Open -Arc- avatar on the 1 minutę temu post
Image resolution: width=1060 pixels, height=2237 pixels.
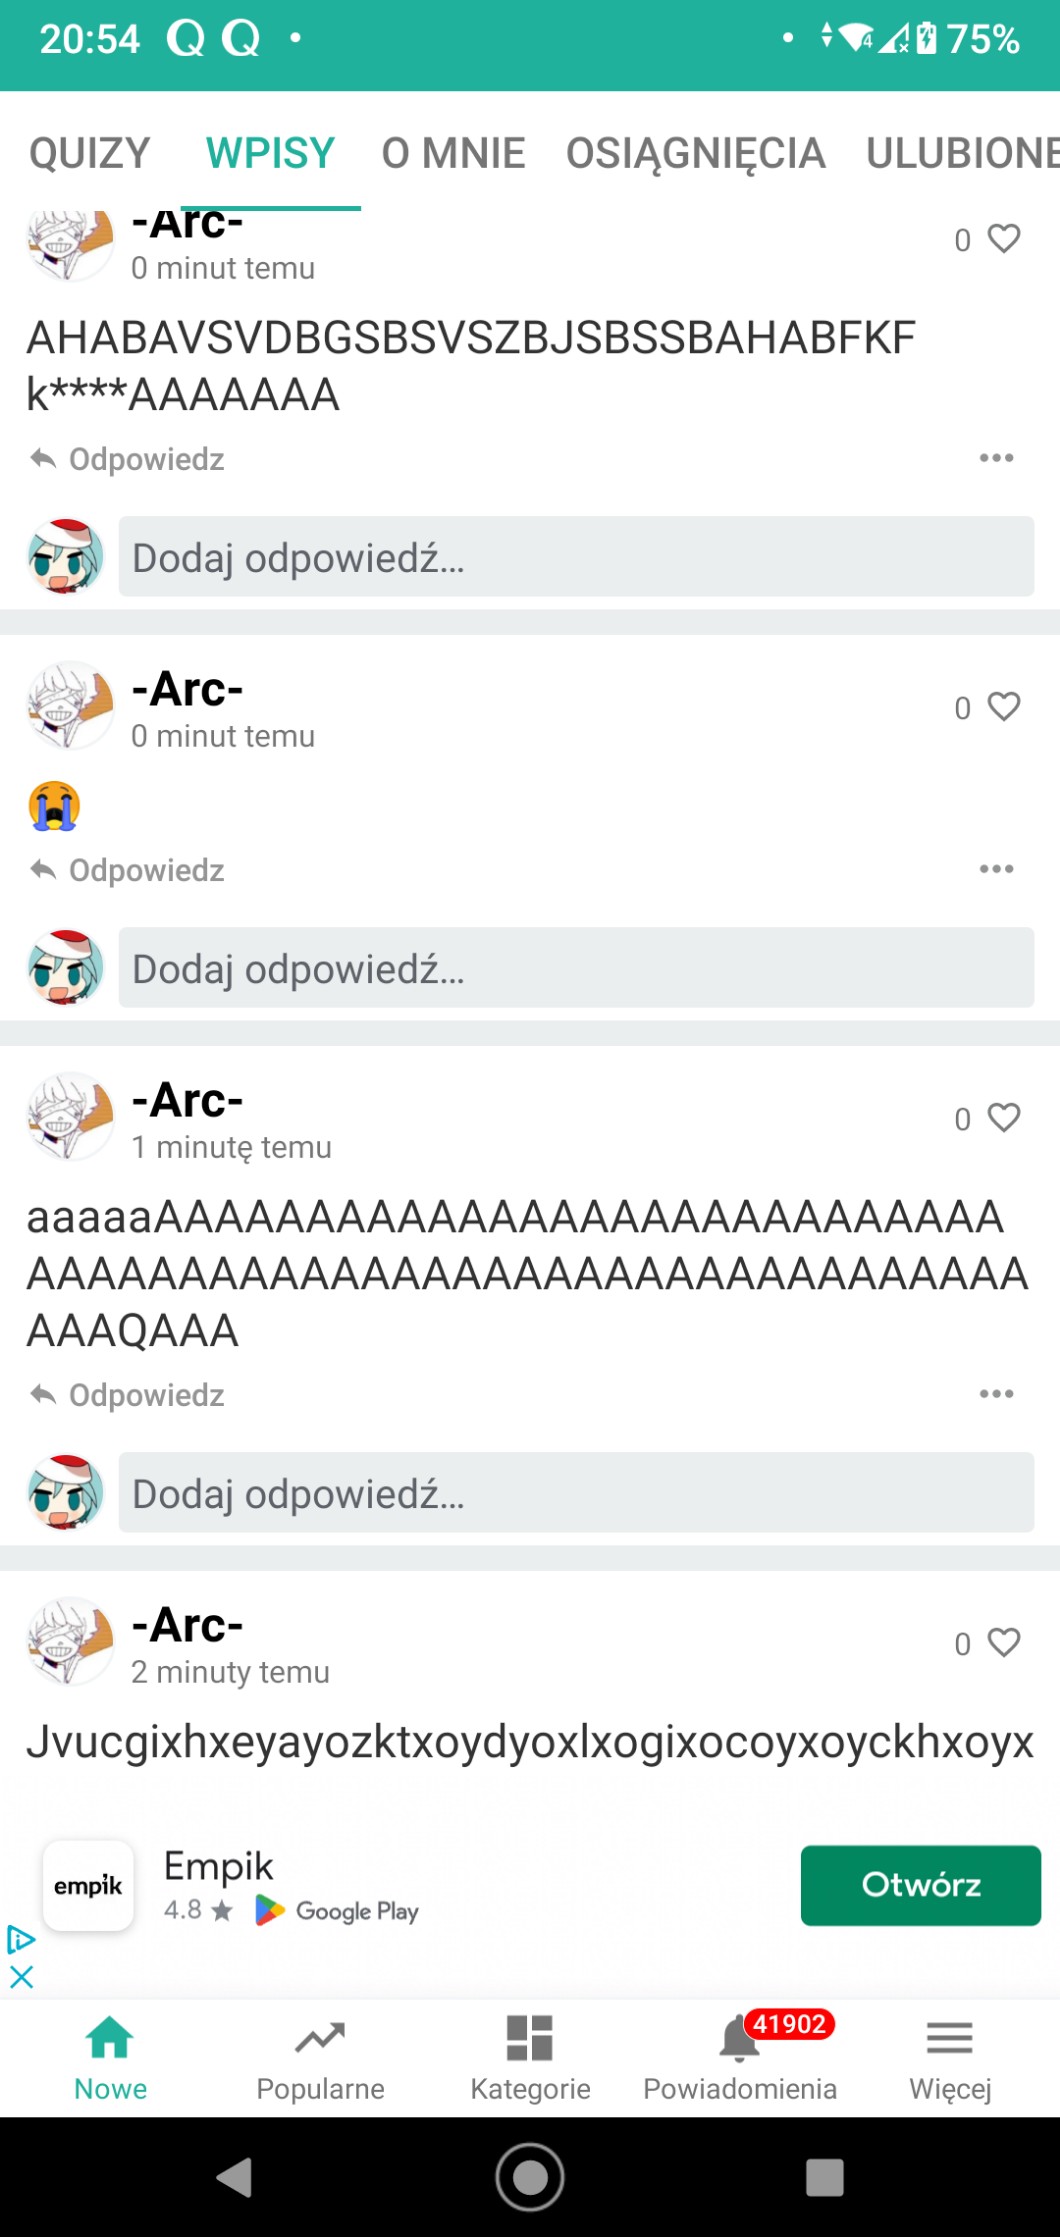coord(69,1116)
